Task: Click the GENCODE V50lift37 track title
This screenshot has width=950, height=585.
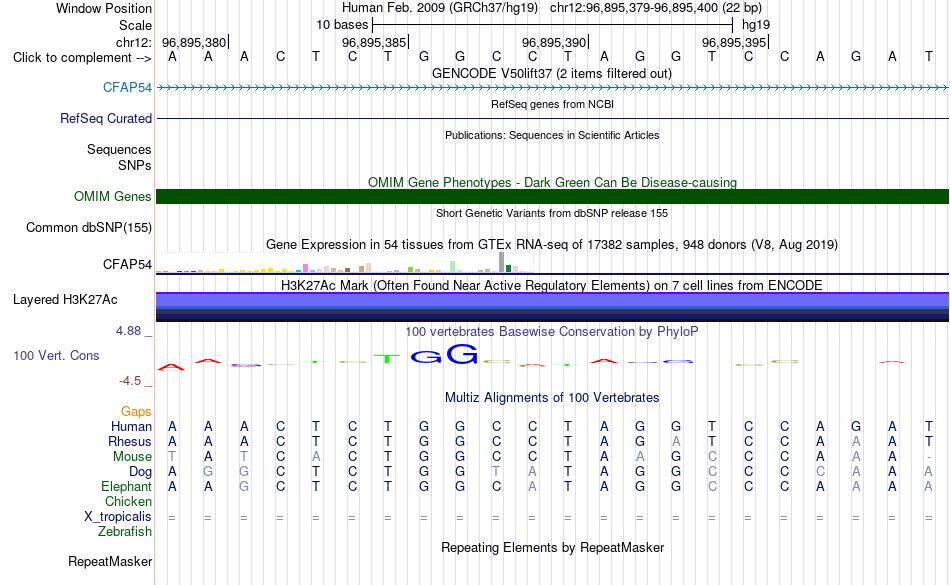Action: tap(552, 73)
